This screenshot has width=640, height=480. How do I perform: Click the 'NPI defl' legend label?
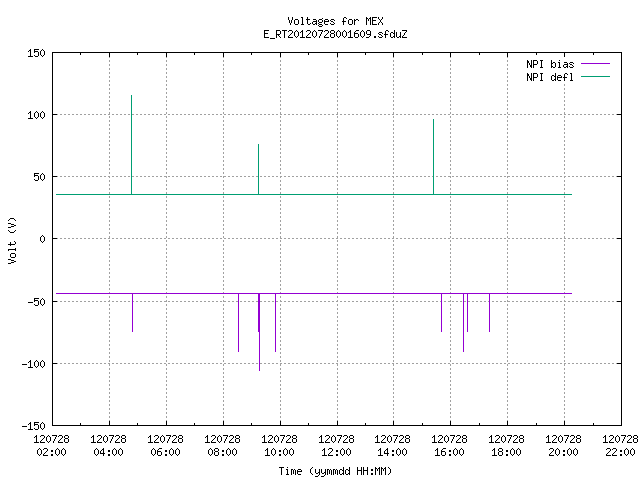(550, 77)
